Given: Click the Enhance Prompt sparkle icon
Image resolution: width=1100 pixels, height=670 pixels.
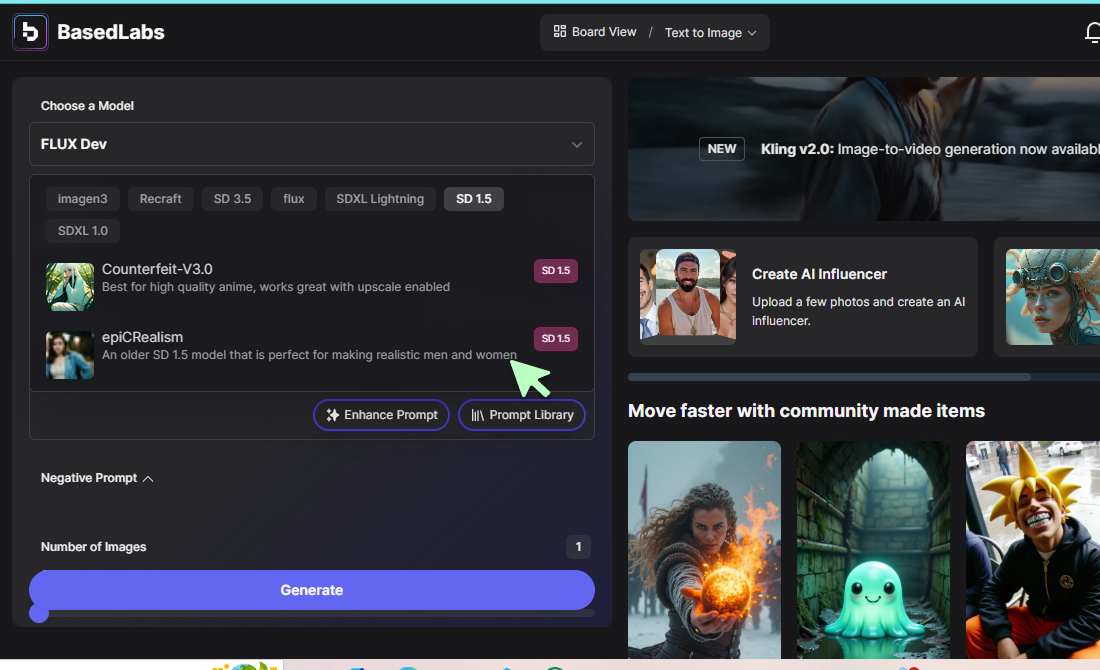Looking at the screenshot, I should coord(333,415).
